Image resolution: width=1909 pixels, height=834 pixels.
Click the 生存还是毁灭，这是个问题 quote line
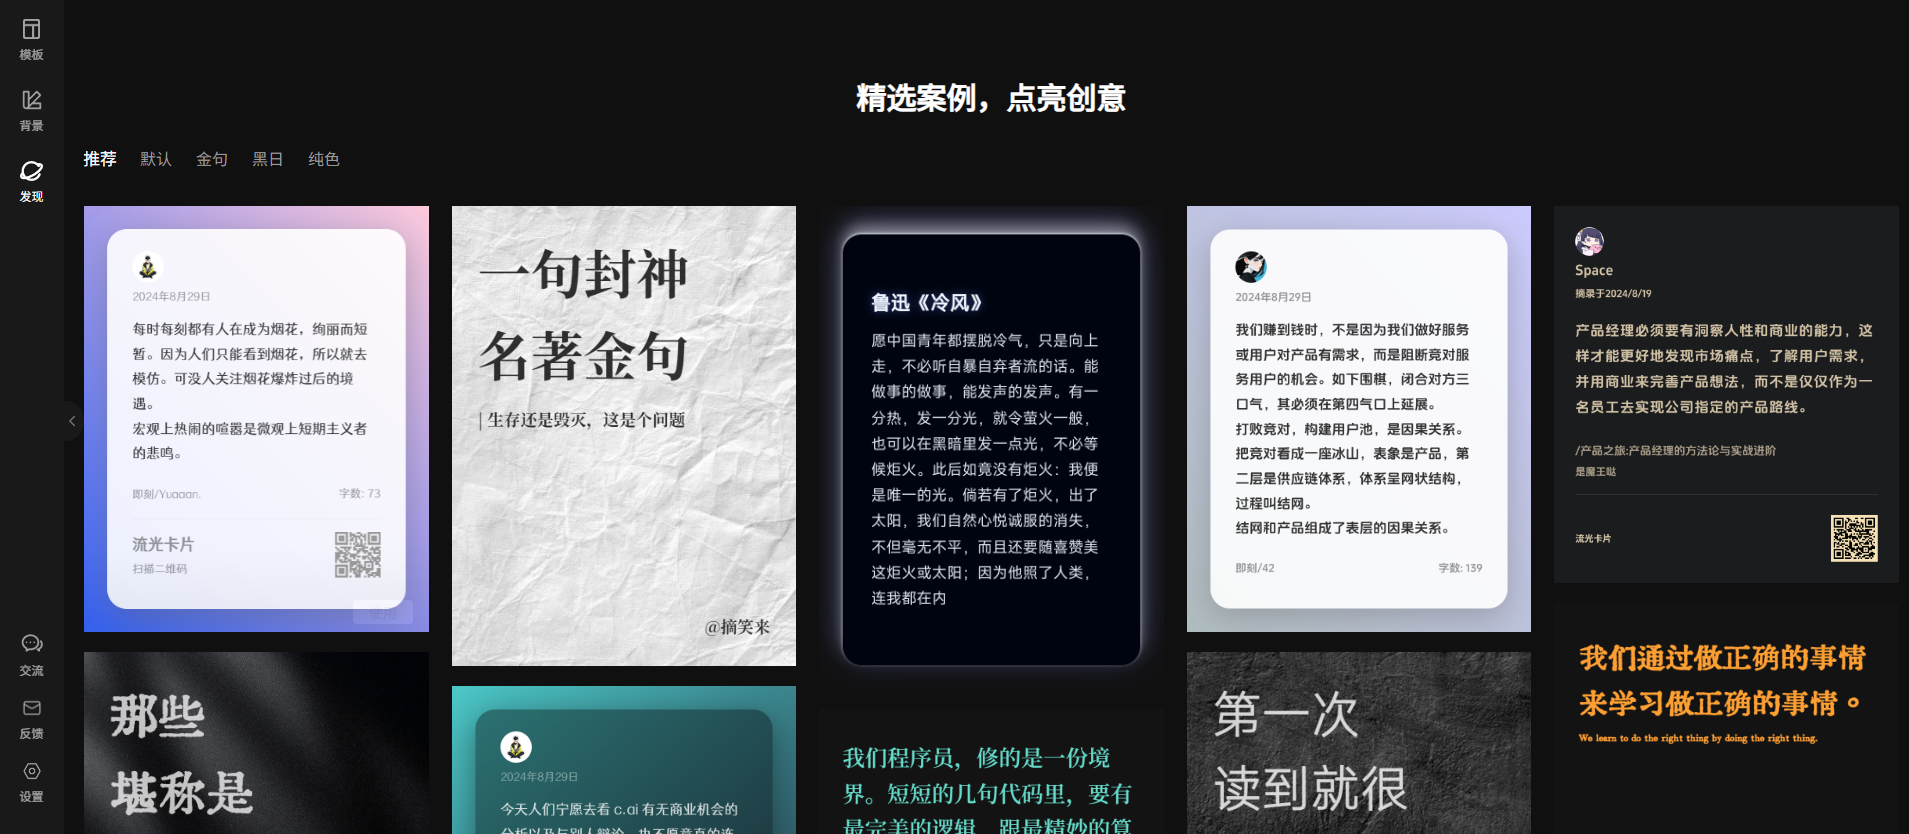[x=586, y=420]
